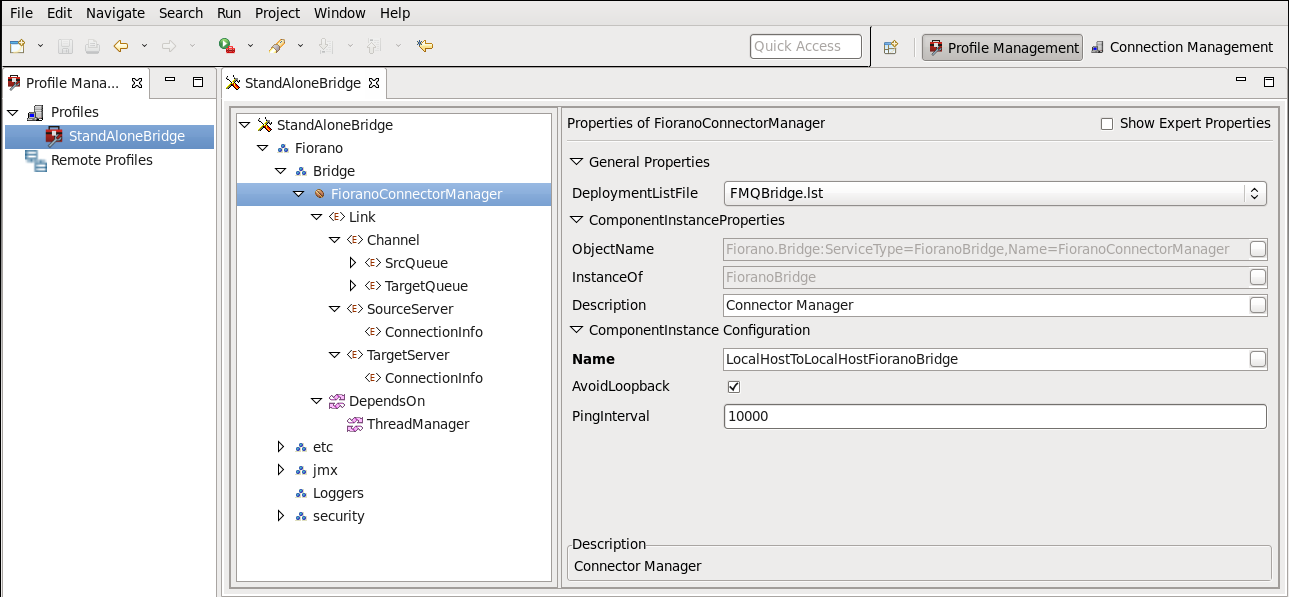Collapse the Link tree node
Image resolution: width=1289 pixels, height=597 pixels.
click(317, 217)
